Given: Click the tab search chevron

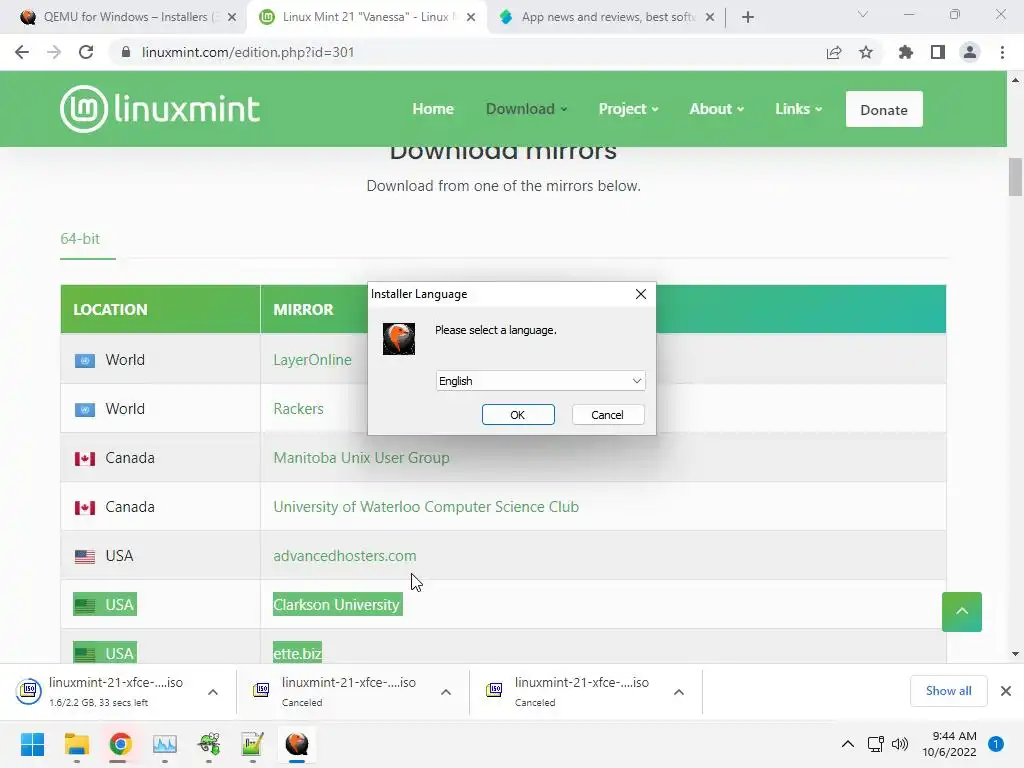Looking at the screenshot, I should pos(863,14).
